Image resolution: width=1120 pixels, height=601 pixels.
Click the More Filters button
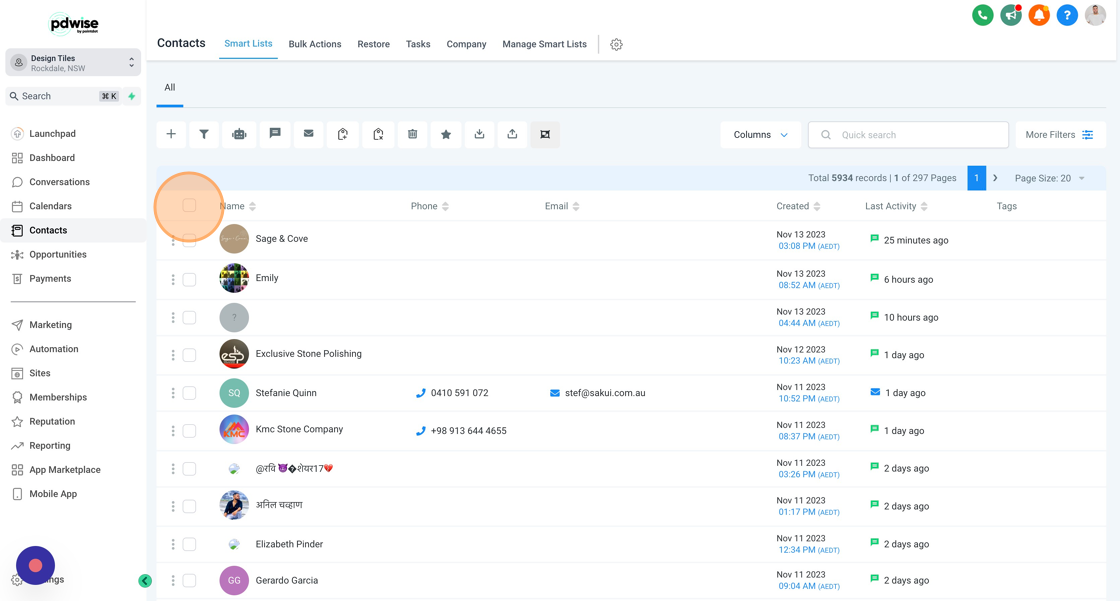[1060, 134]
